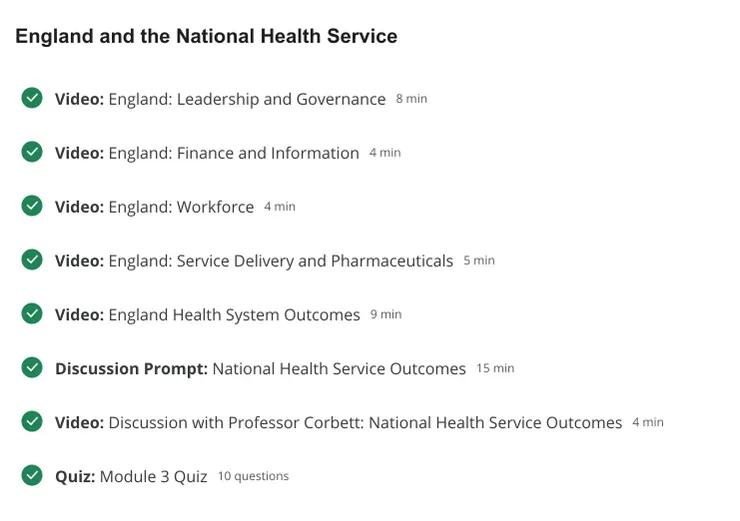Click checkmark beside Professor Corbett discussion video

(x=32, y=422)
